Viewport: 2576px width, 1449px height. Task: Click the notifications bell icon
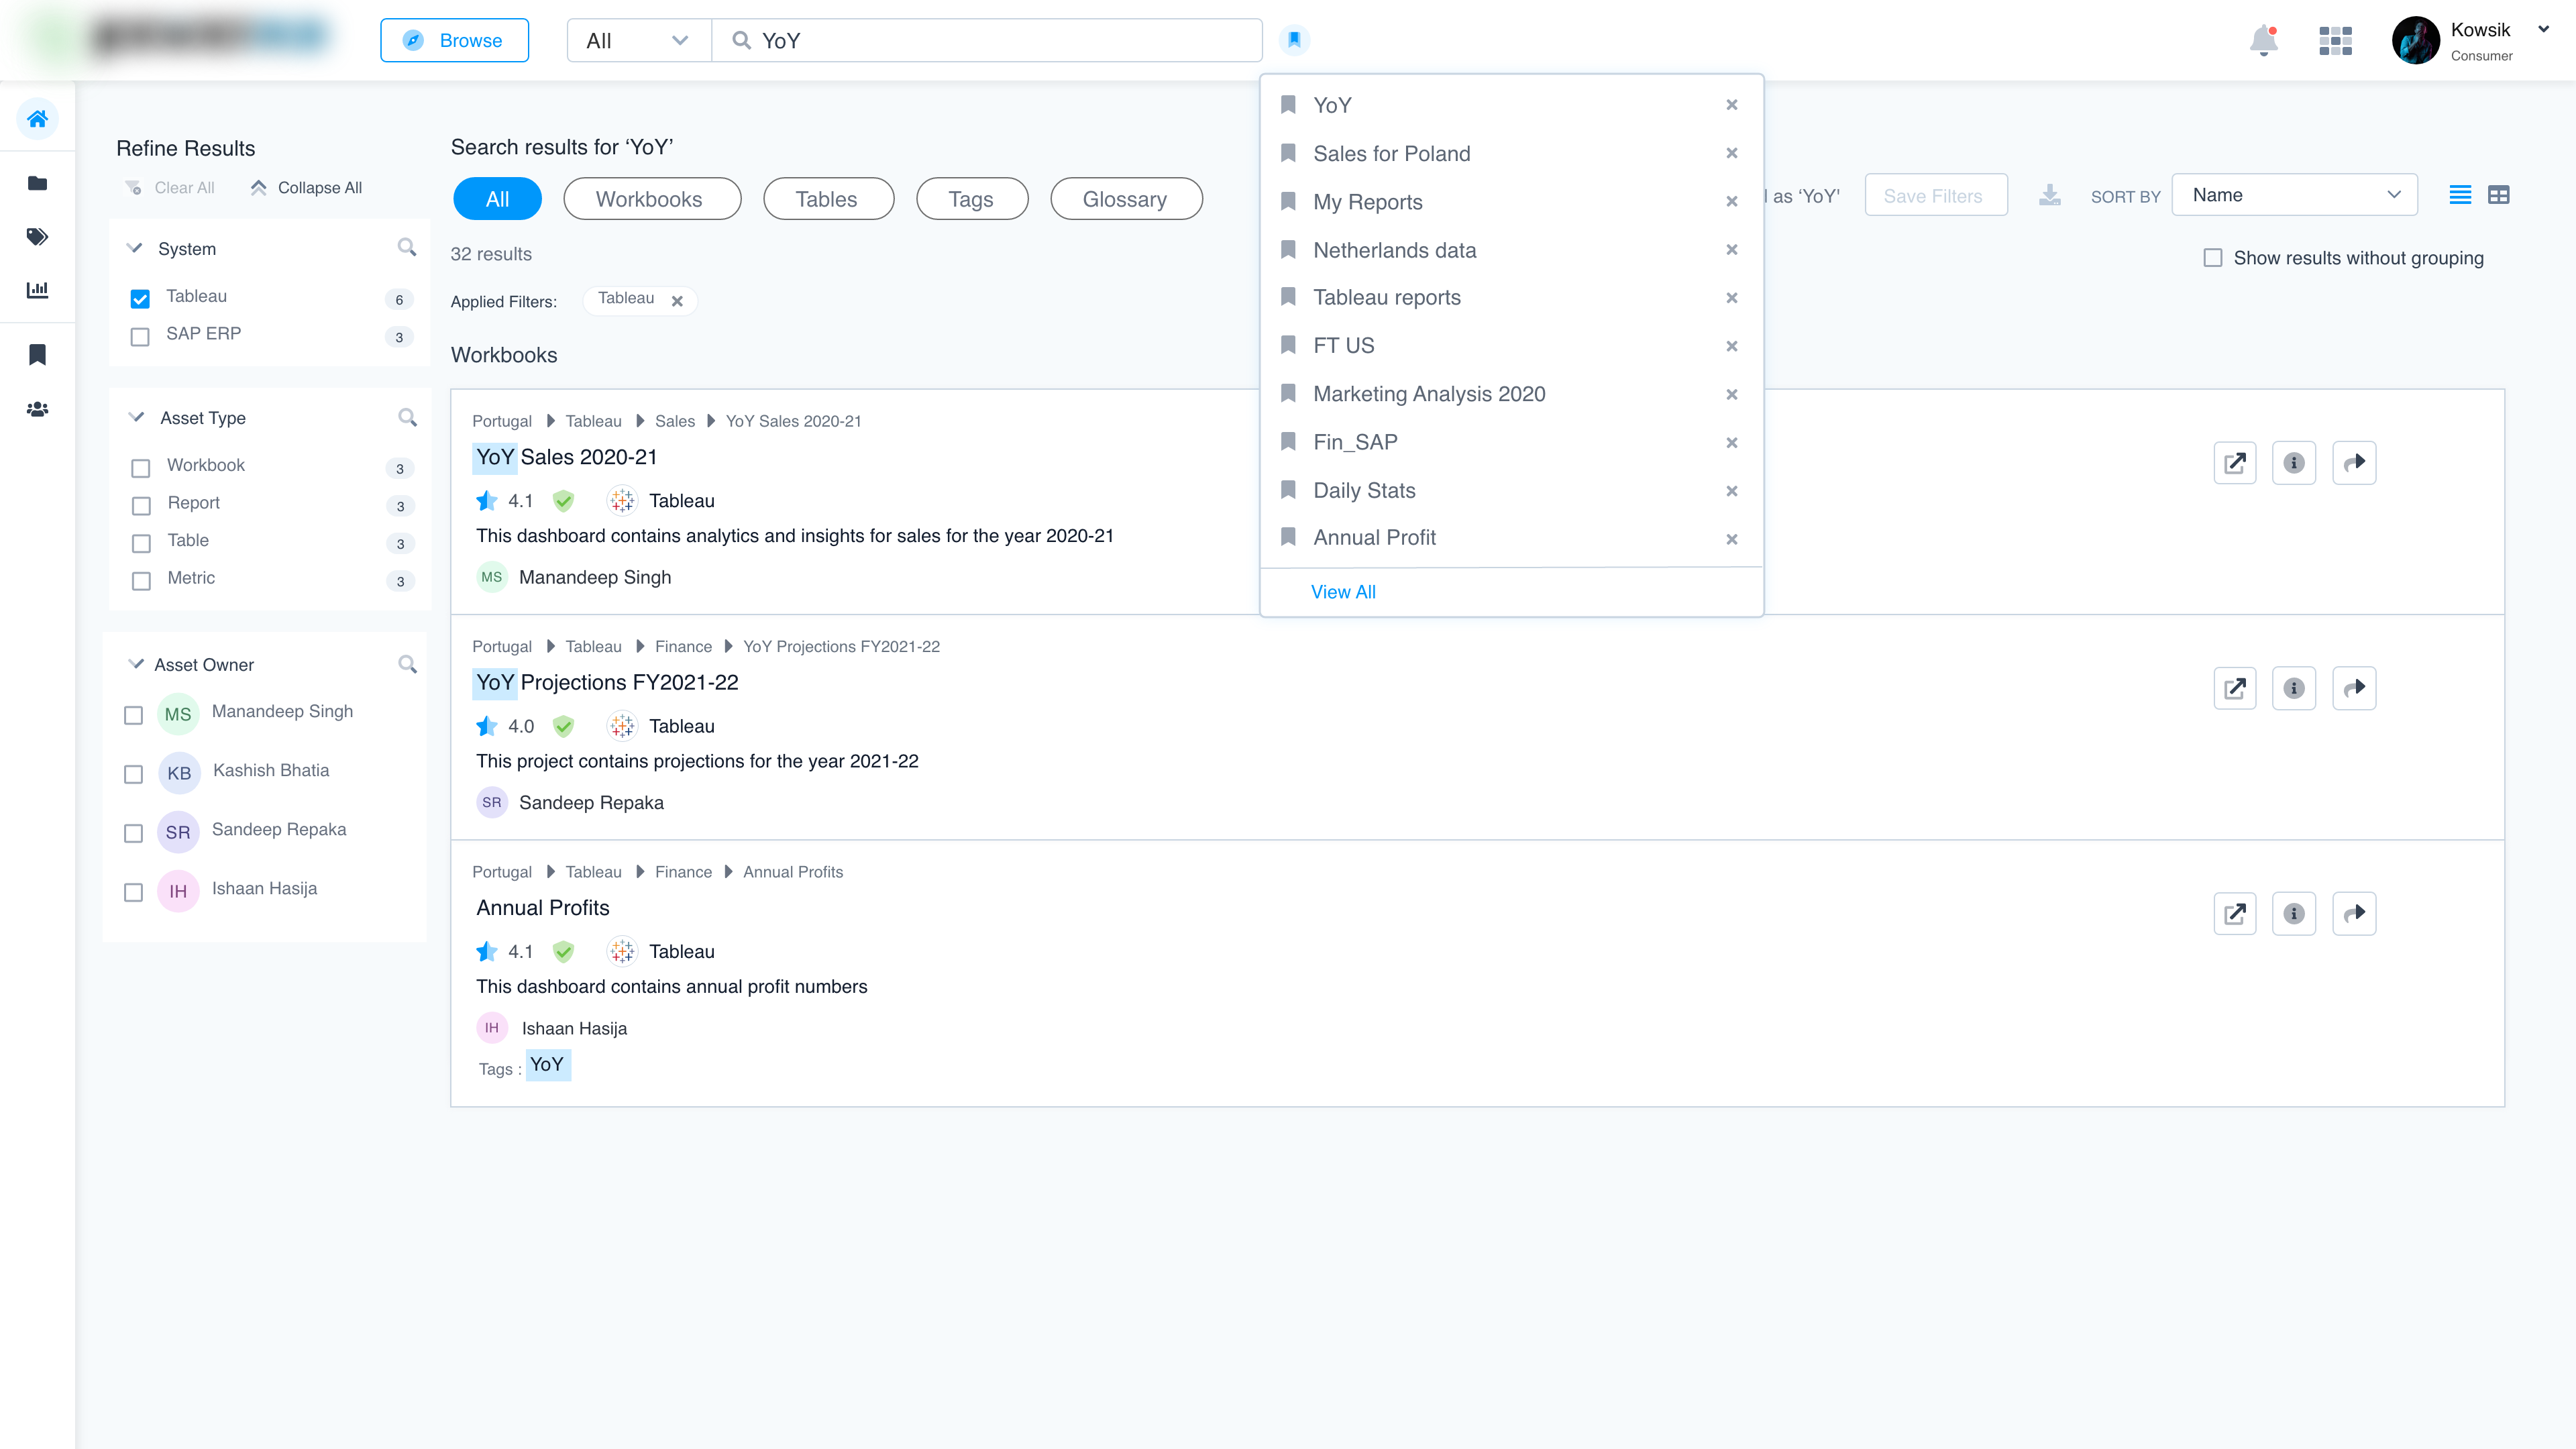point(2263,41)
